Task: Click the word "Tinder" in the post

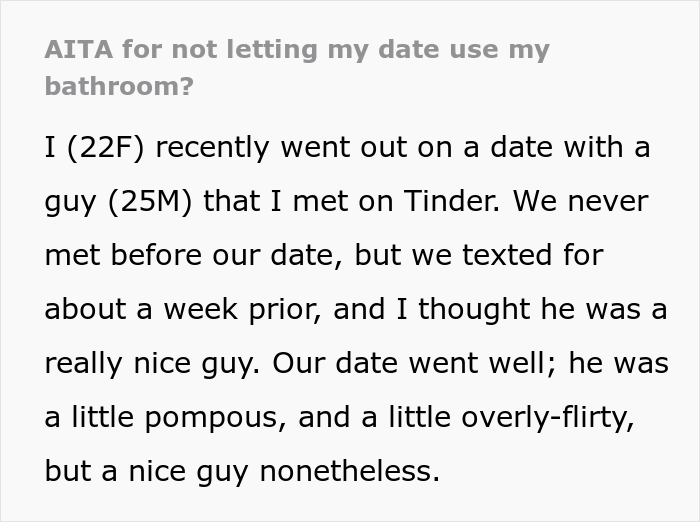Action: click(450, 201)
